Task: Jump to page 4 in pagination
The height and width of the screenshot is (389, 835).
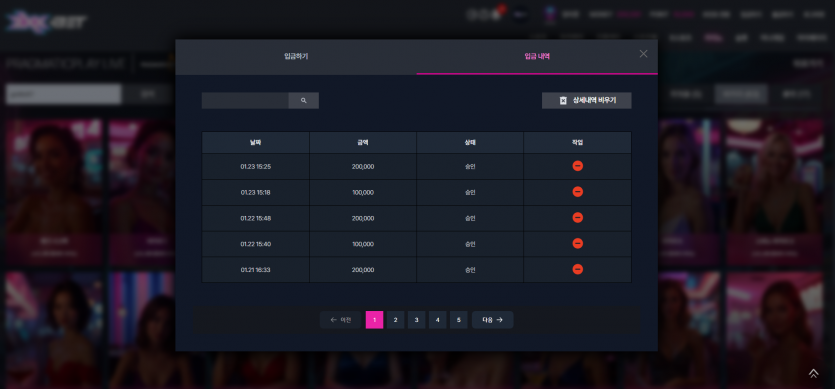Action: [x=437, y=320]
